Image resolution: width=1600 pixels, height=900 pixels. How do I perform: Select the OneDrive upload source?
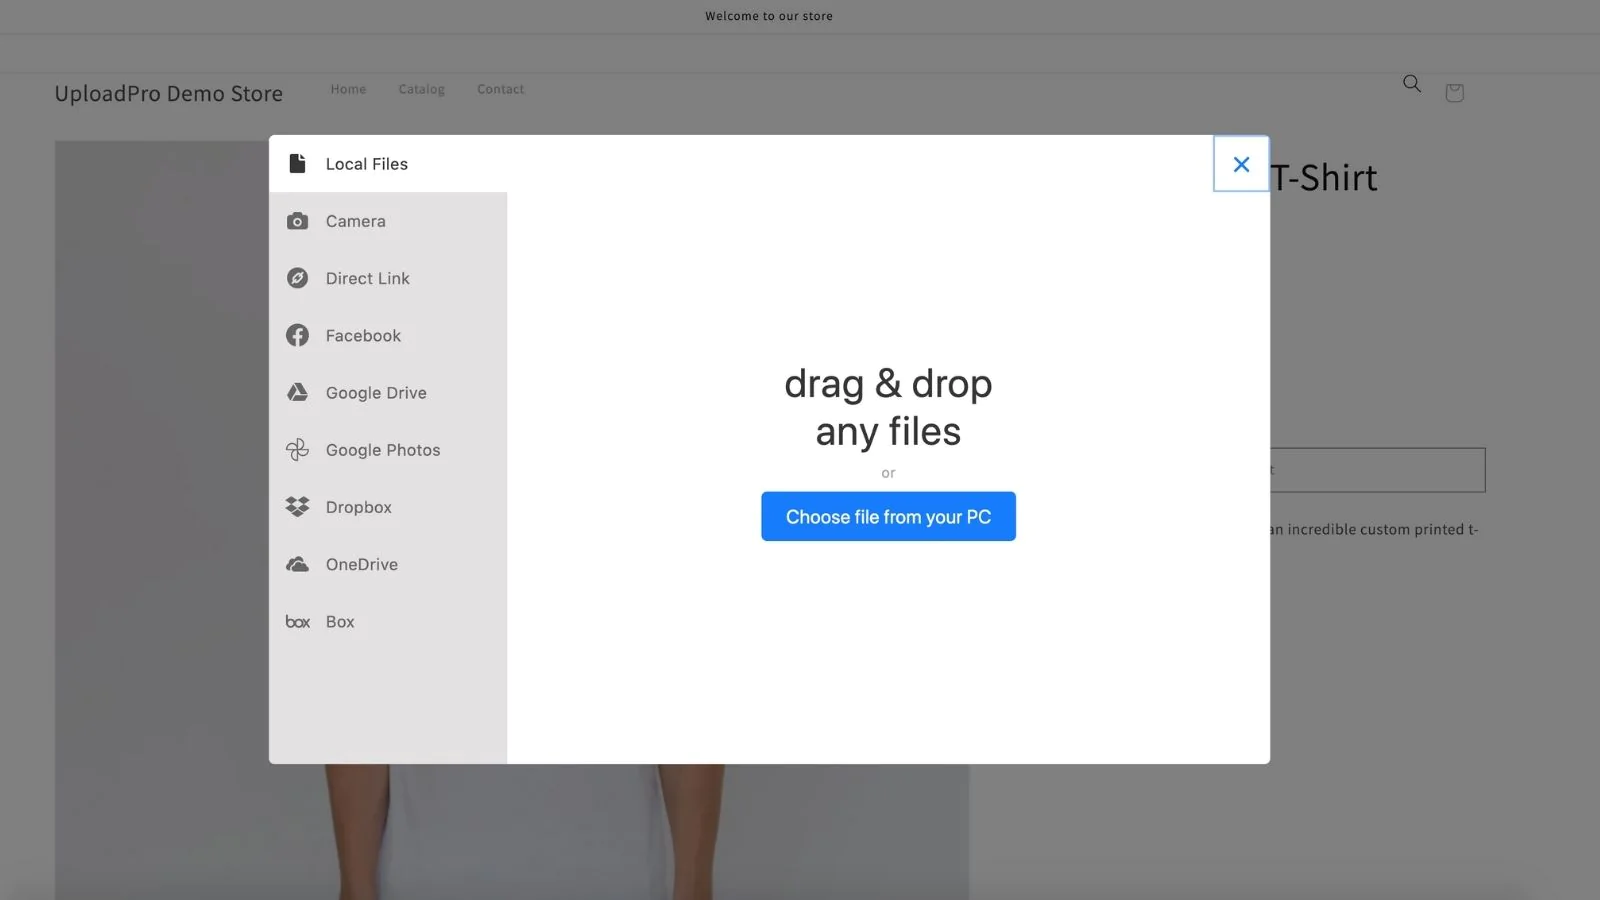361,565
